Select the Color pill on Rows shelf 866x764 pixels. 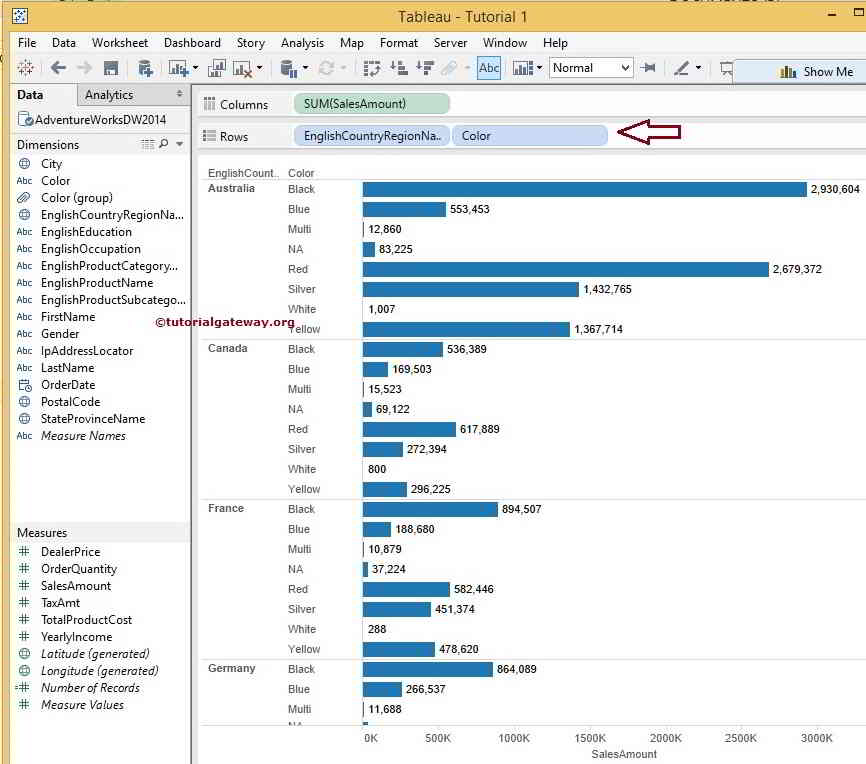click(529, 136)
